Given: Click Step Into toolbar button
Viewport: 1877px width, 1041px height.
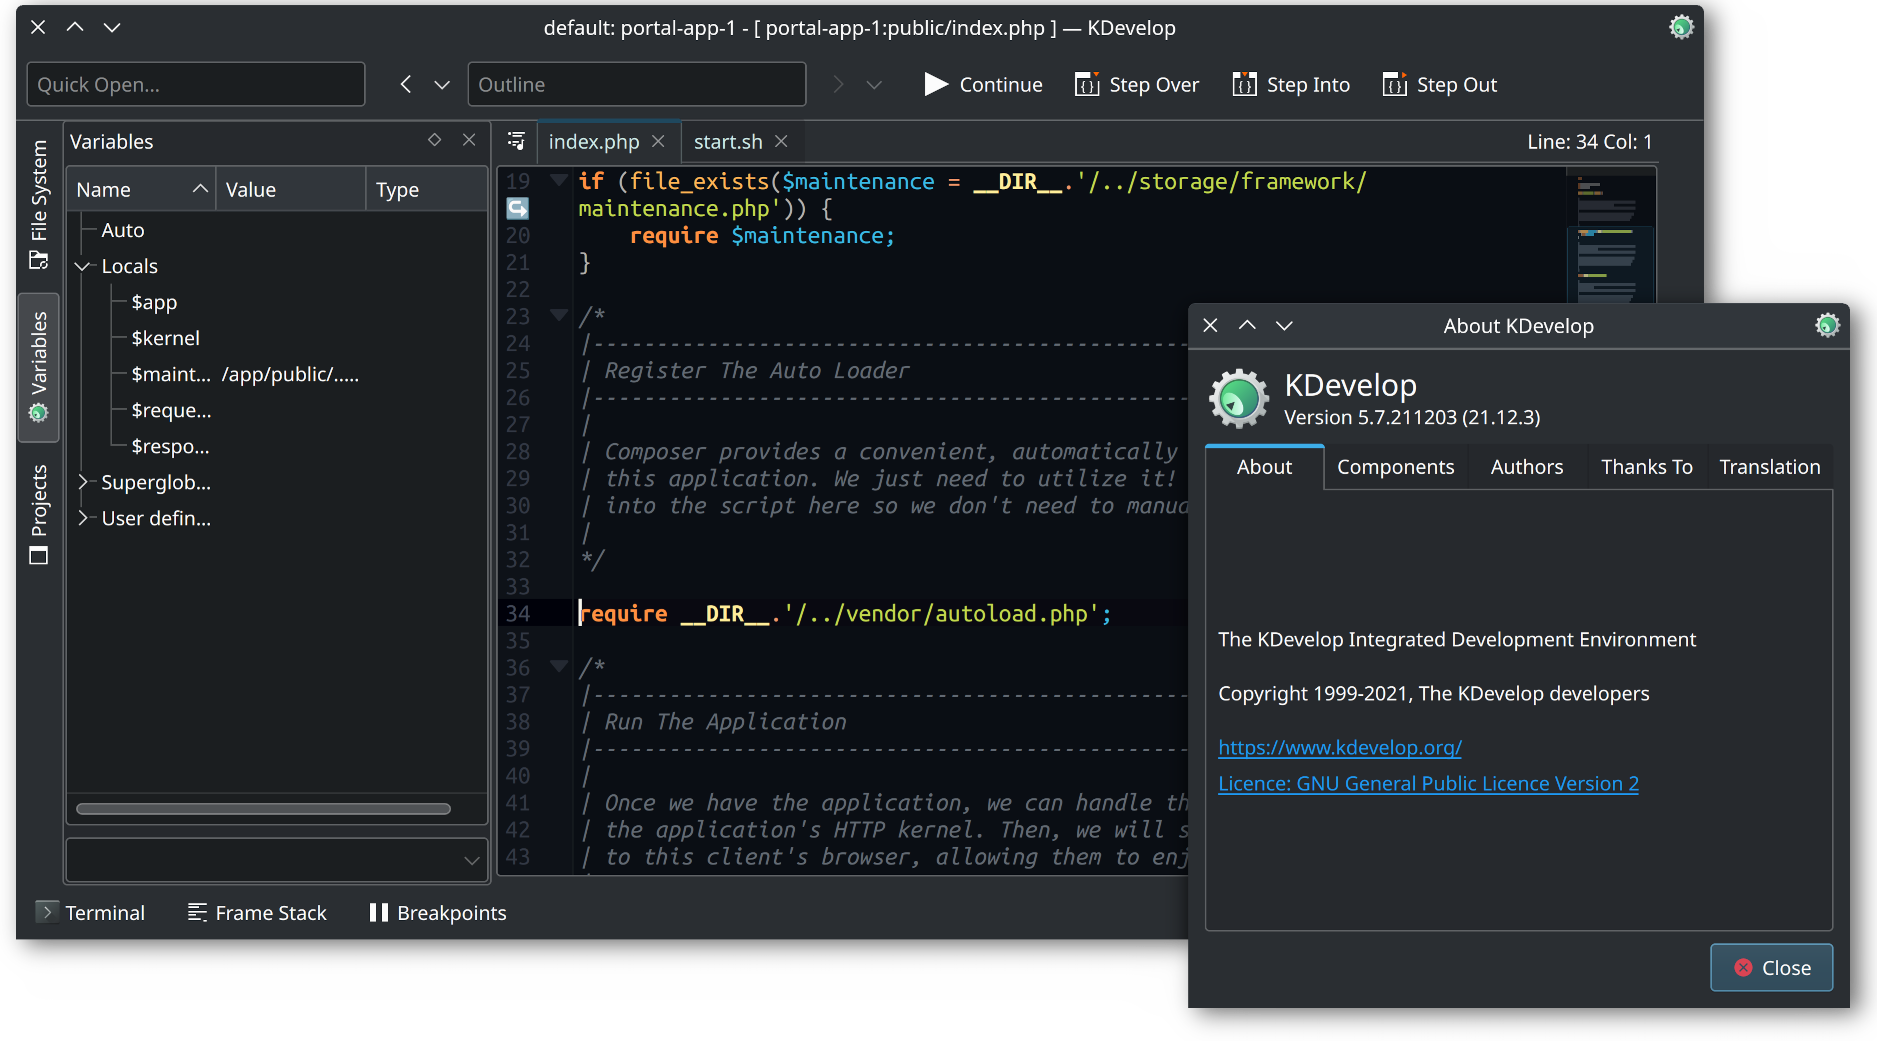Looking at the screenshot, I should pos(1291,85).
